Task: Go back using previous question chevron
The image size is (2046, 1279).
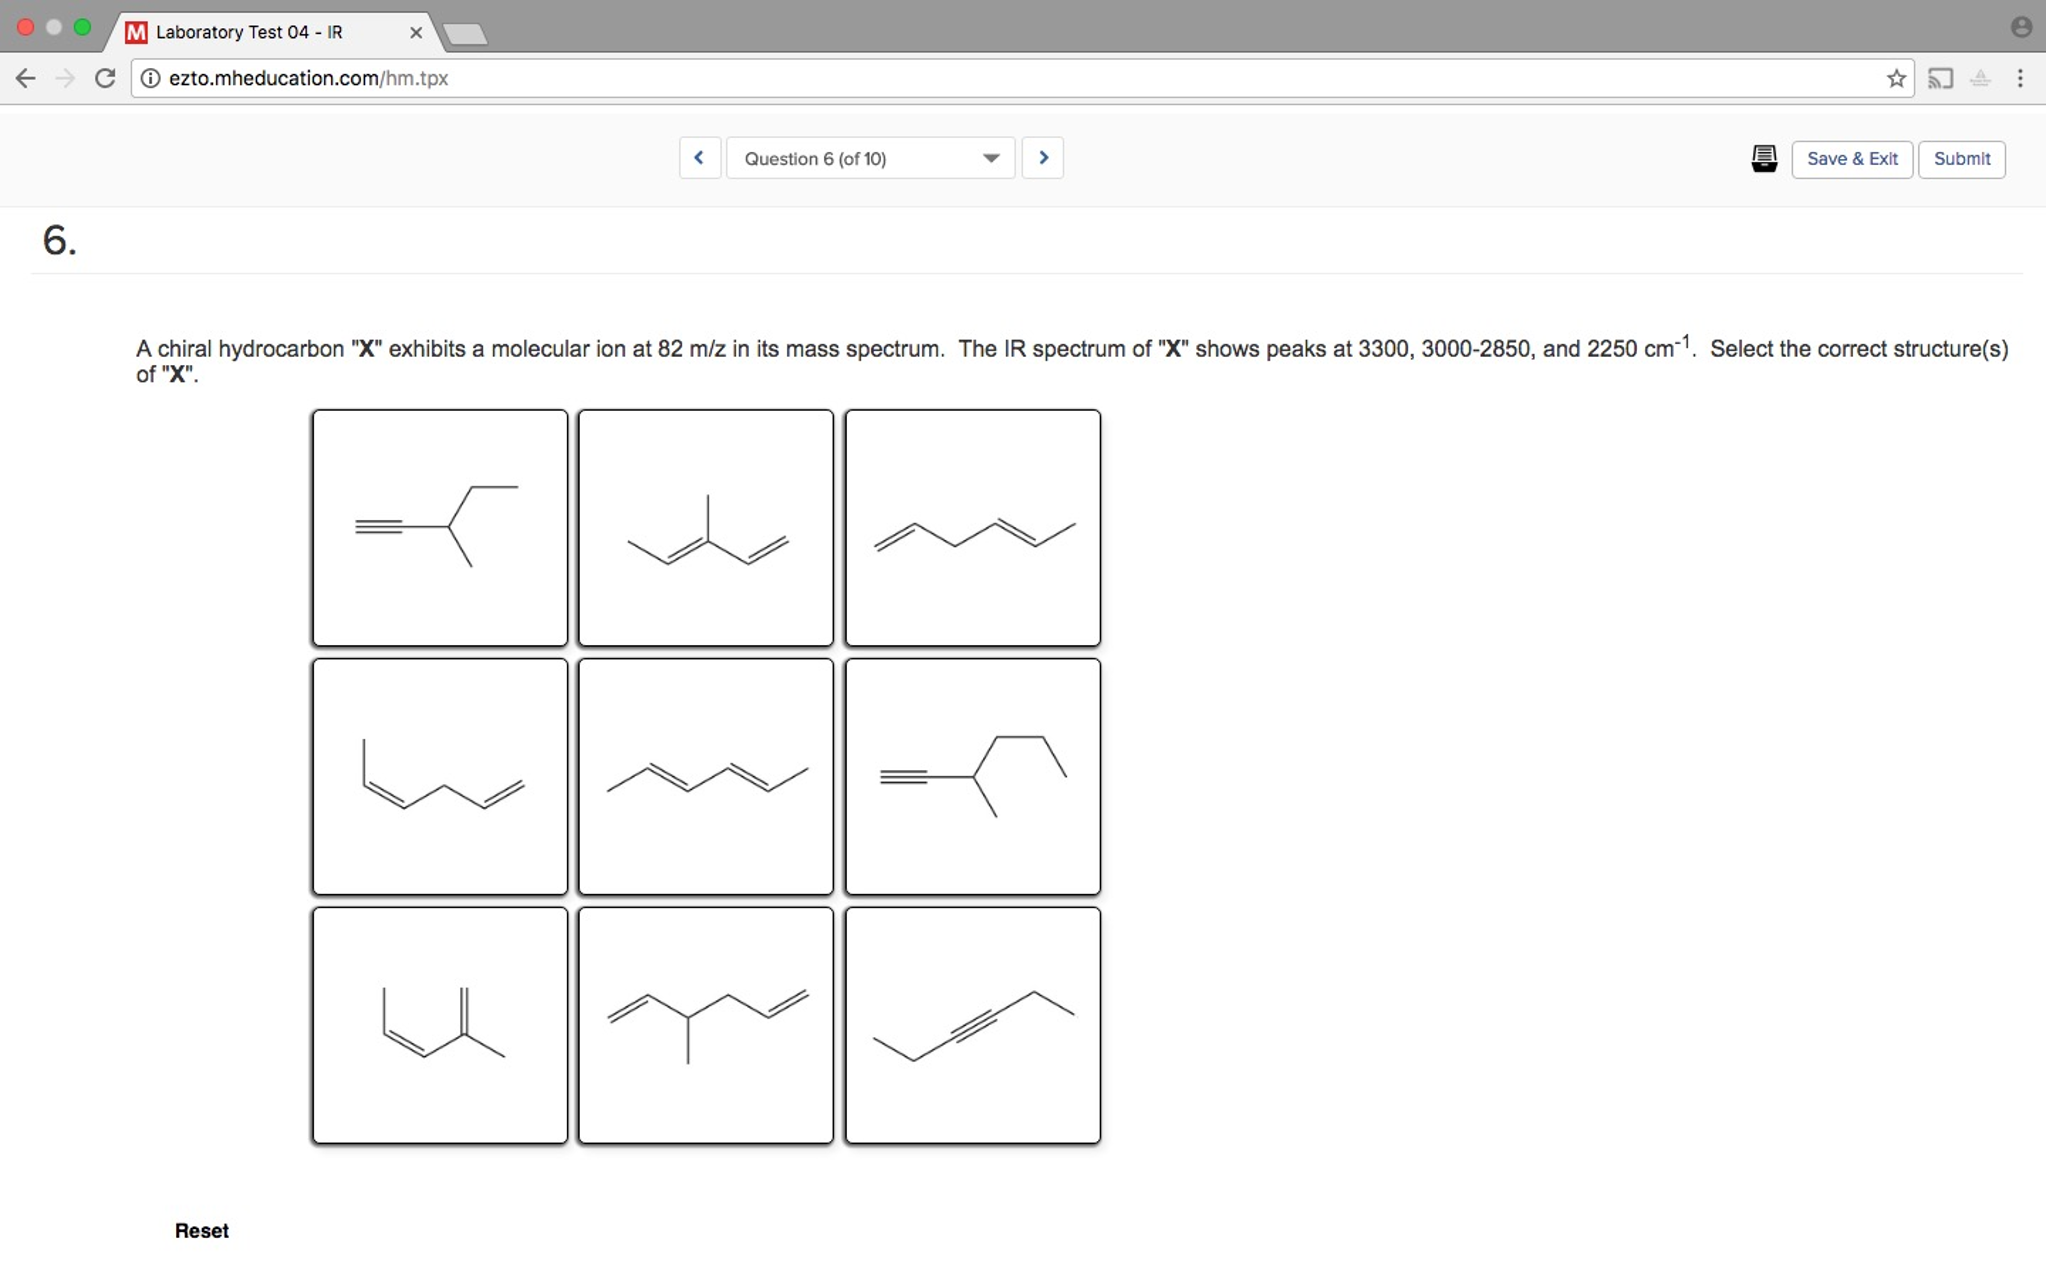Action: point(699,157)
